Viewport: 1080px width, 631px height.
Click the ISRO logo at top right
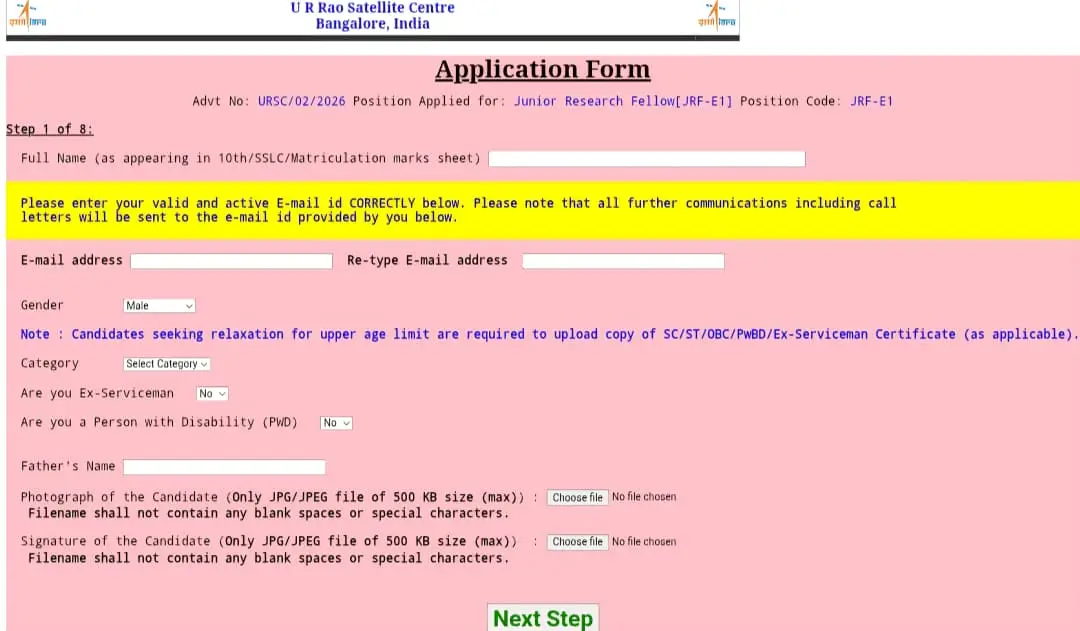tap(716, 15)
